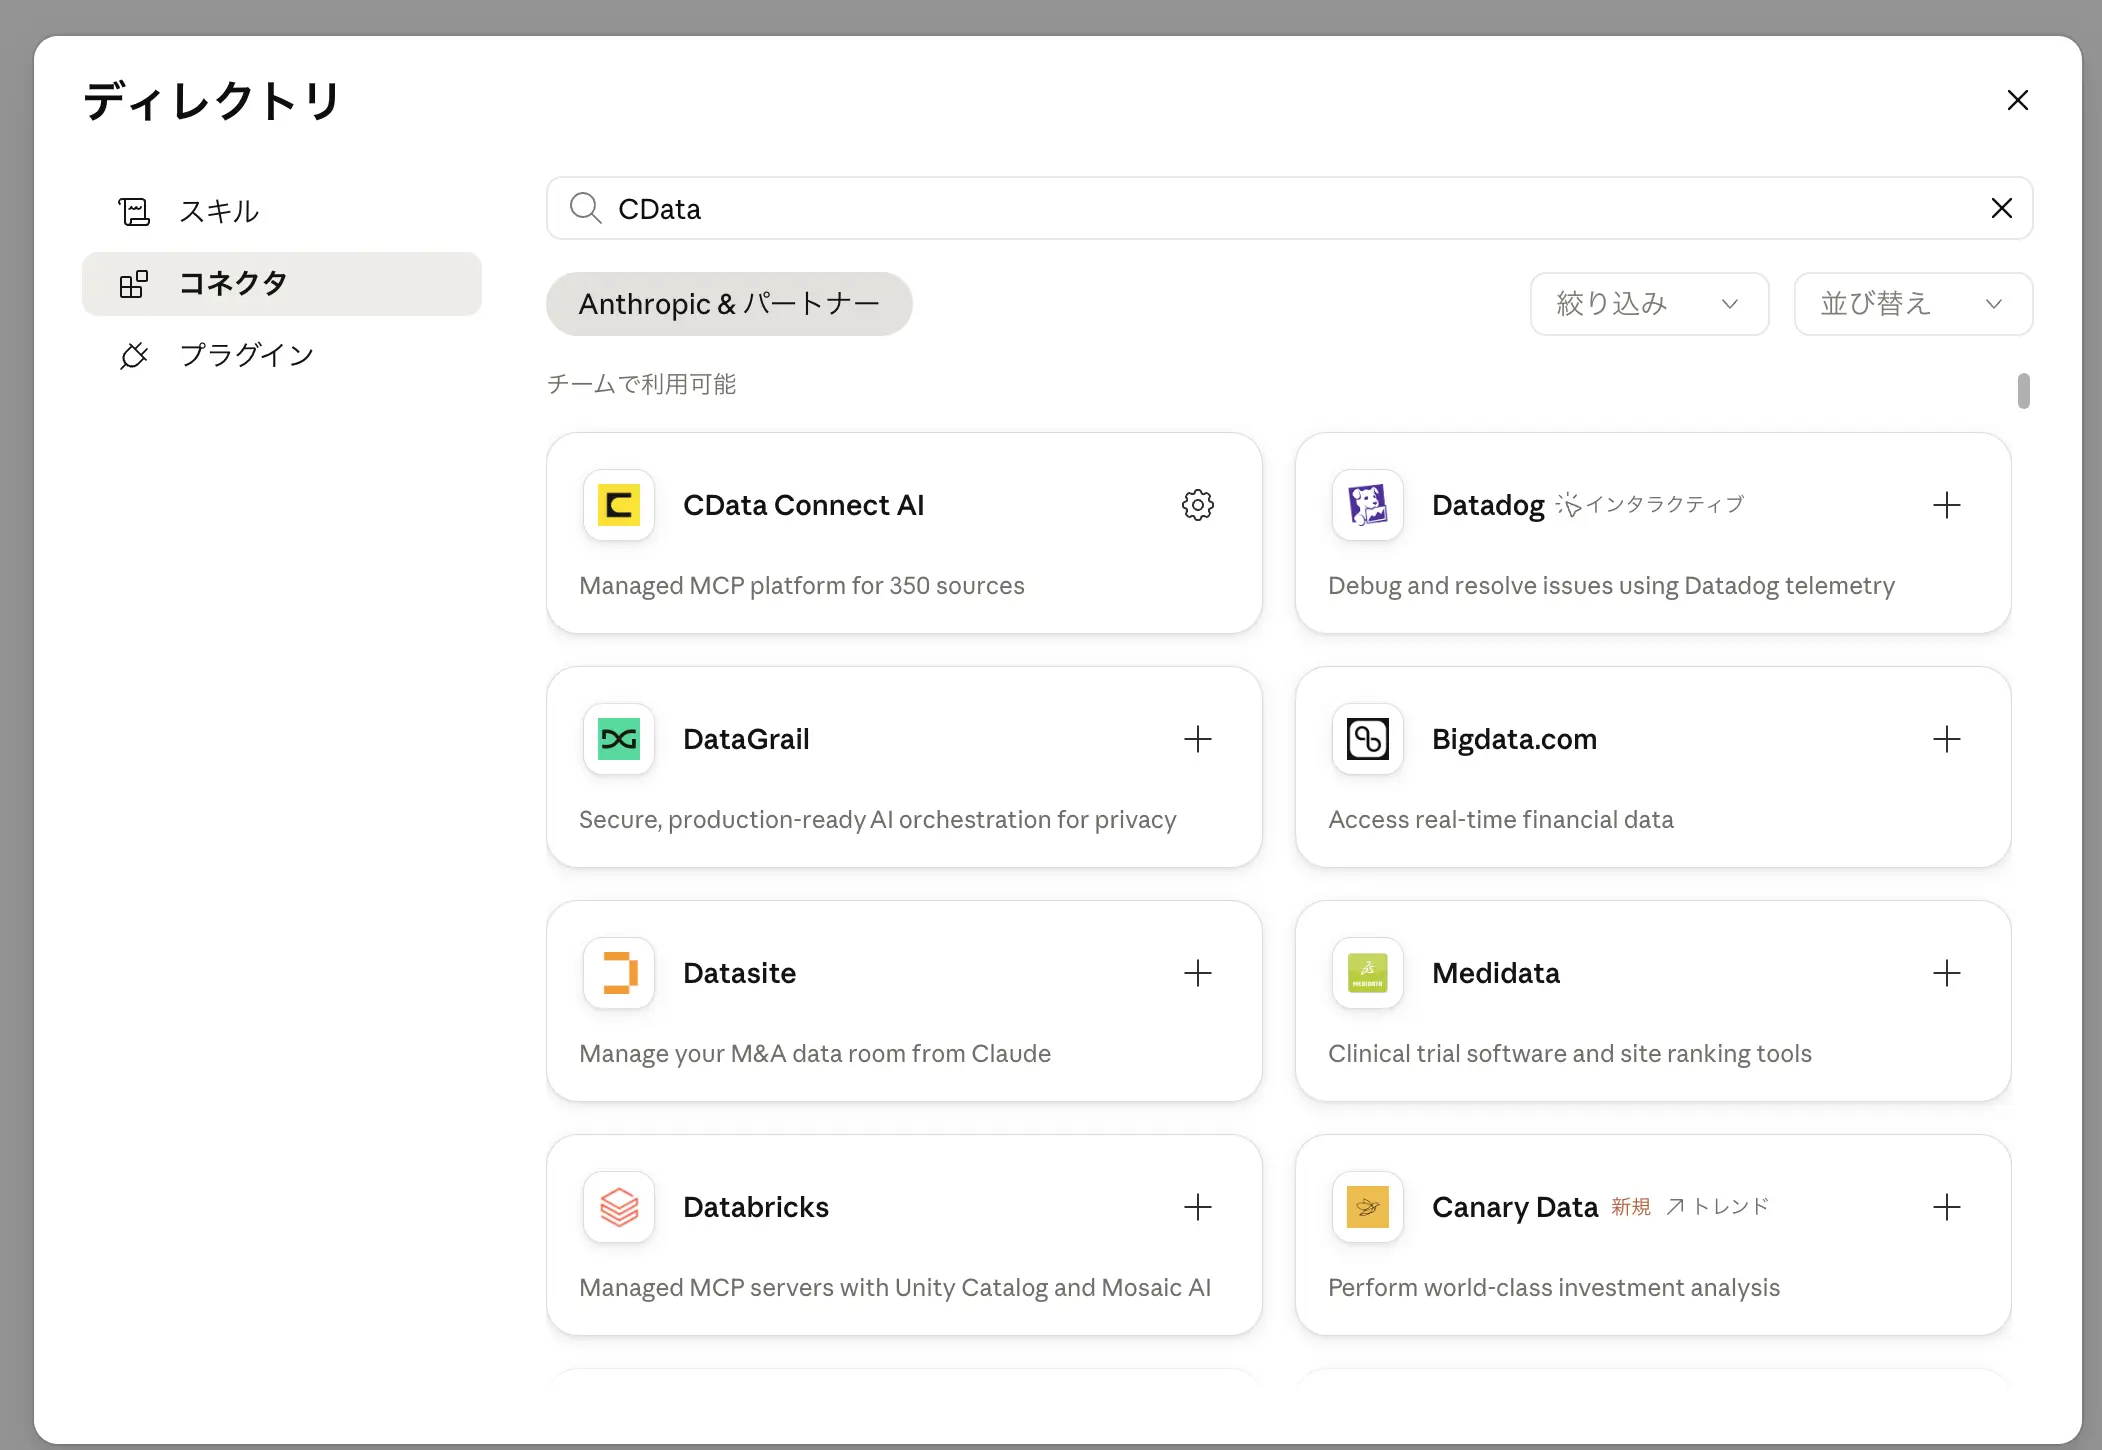
Task: Clear the CData search text
Action: (x=2001, y=208)
